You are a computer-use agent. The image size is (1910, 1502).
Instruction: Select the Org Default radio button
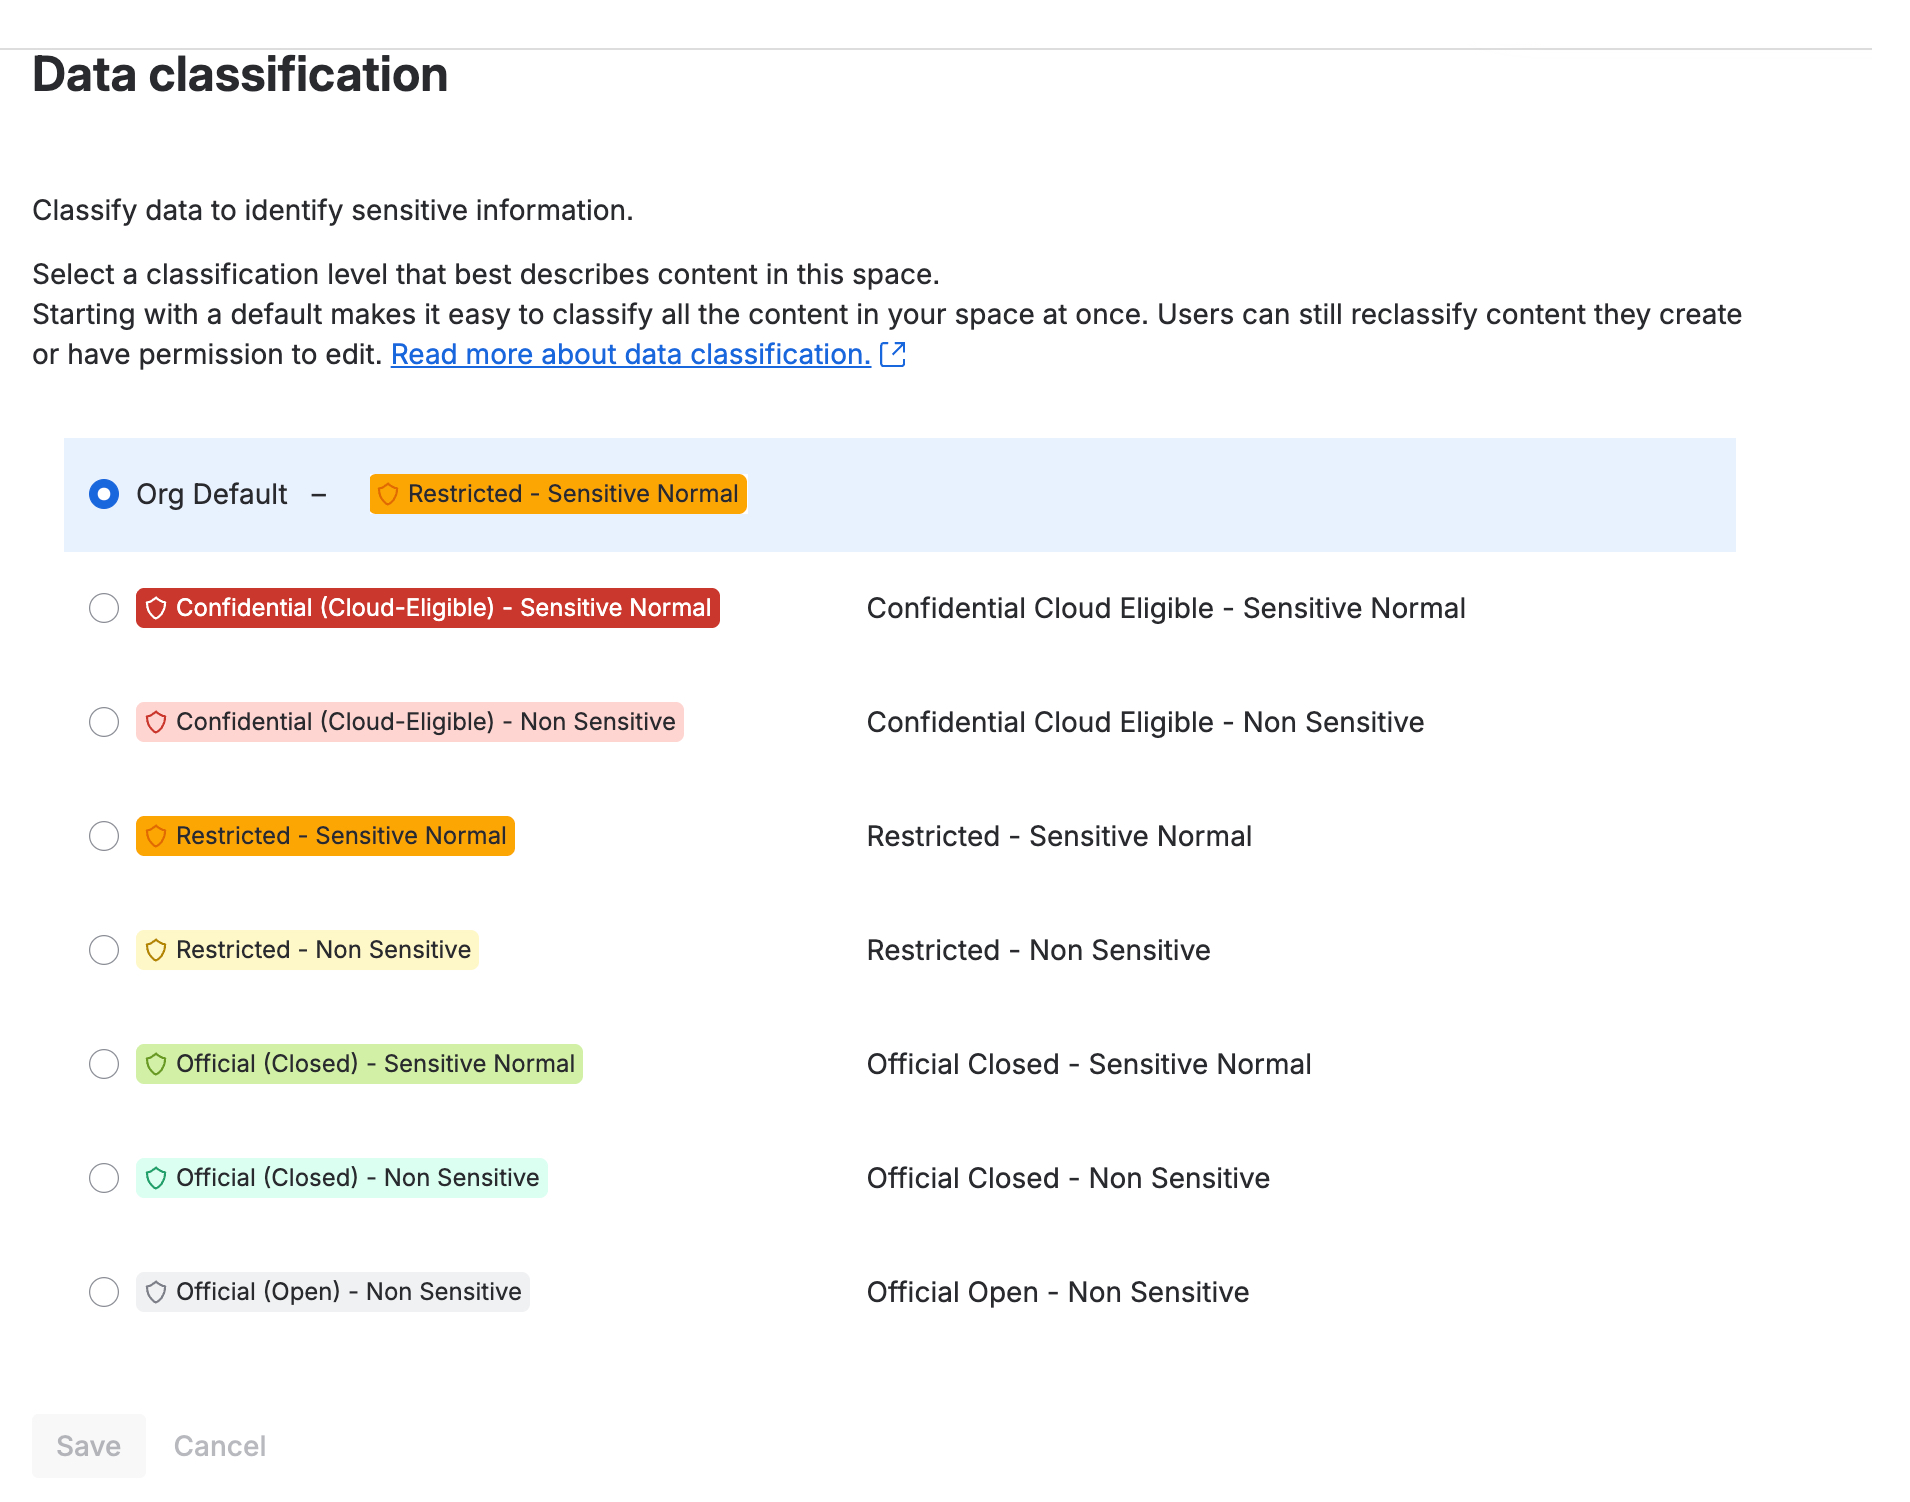[104, 494]
